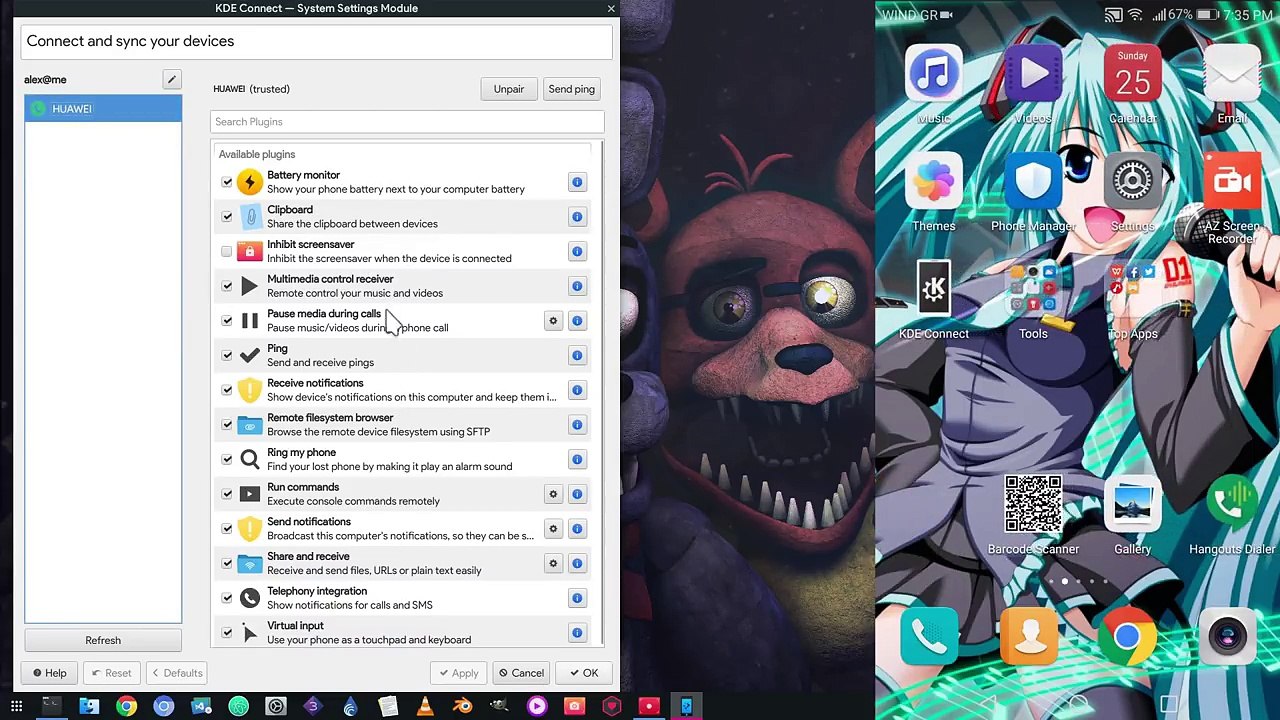Enable Inhibit screensaver plugin checkbox
This screenshot has width=1280, height=720.
click(227, 251)
